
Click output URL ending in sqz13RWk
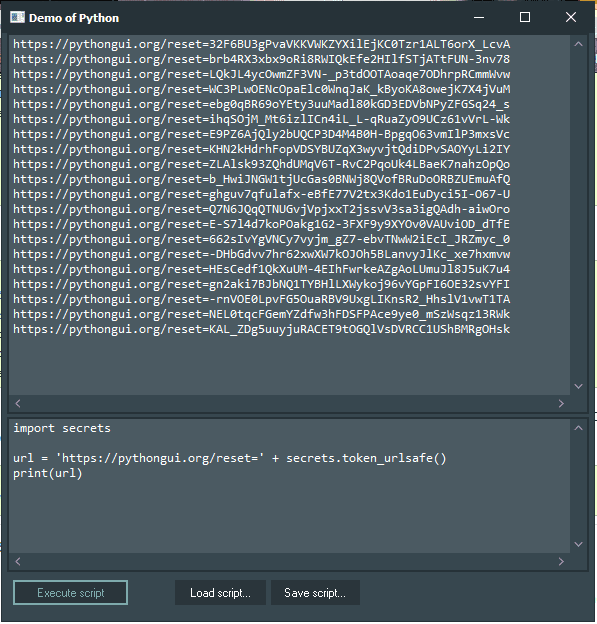261,314
